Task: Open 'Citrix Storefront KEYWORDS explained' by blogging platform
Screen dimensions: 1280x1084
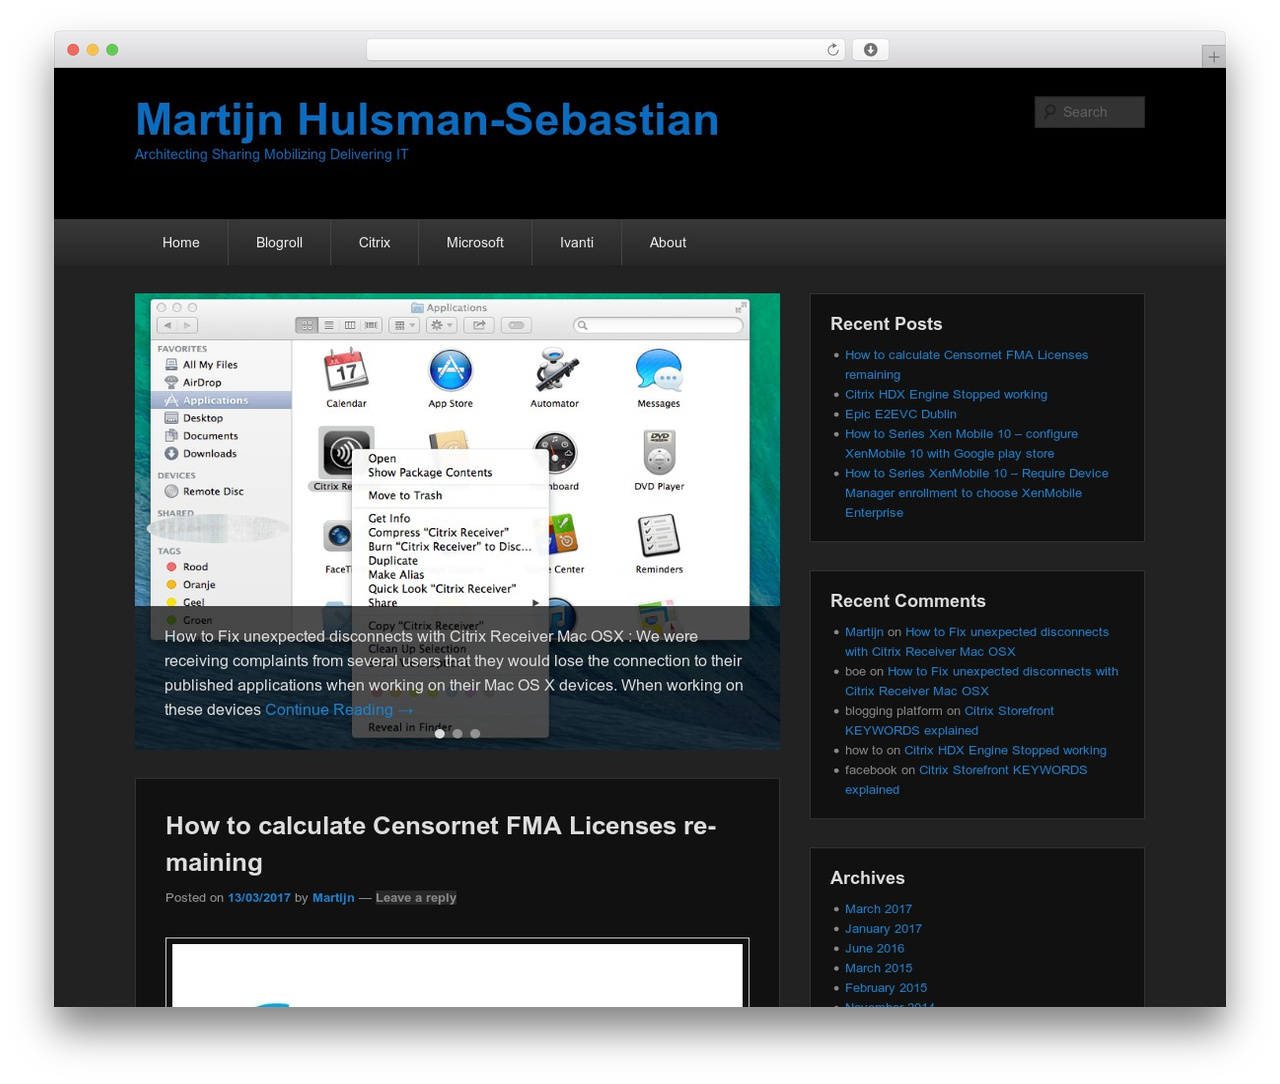Action: [x=949, y=720]
